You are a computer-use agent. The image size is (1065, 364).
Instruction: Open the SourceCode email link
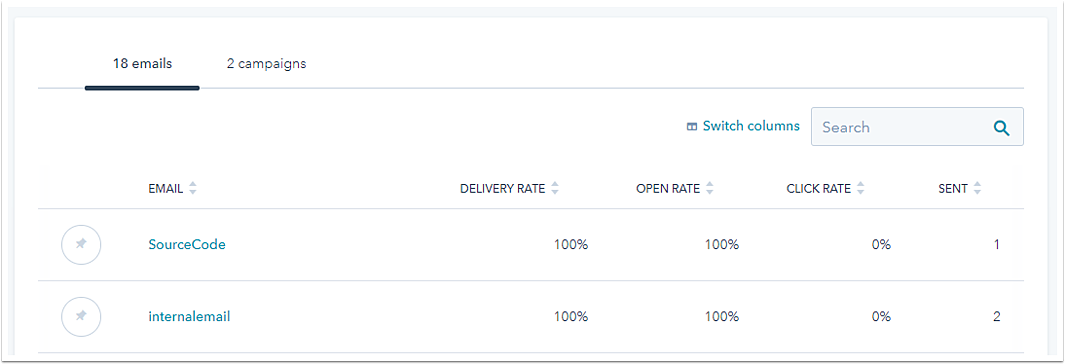pyautogui.click(x=187, y=244)
